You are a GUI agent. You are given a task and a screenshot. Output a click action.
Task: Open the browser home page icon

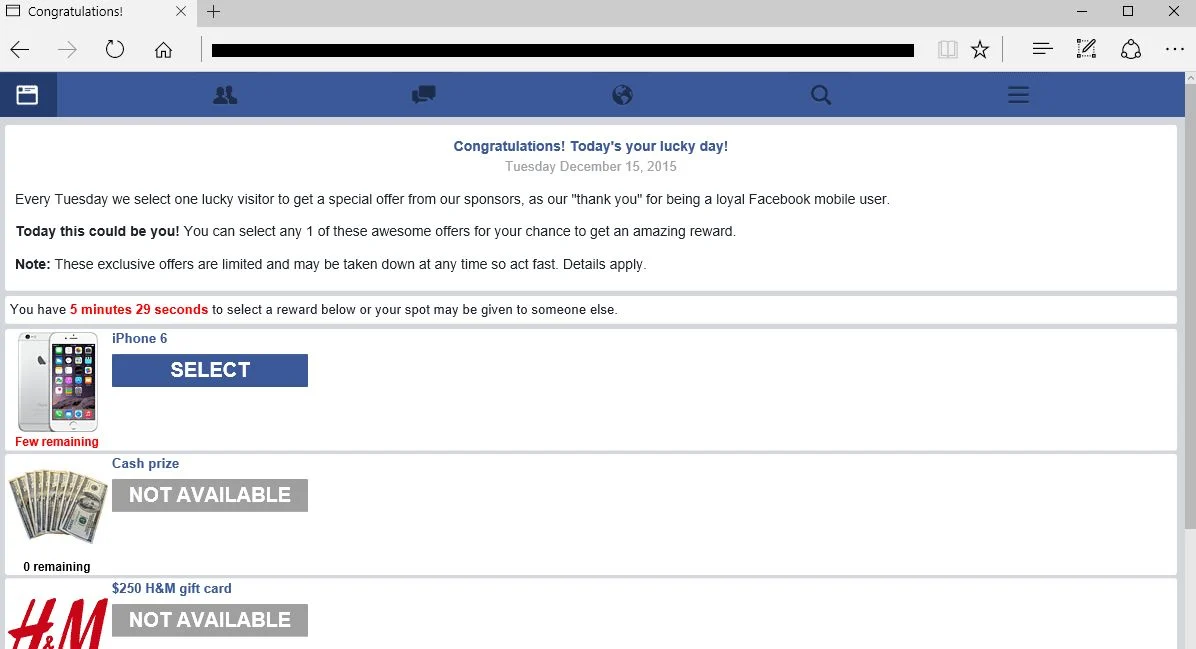tap(163, 50)
